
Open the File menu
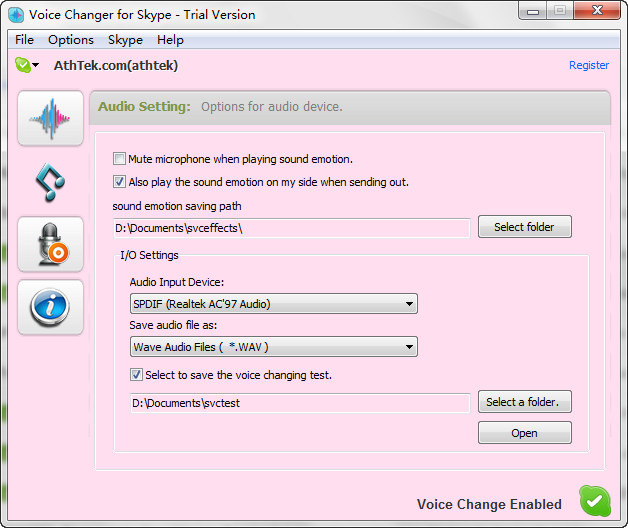pyautogui.click(x=24, y=40)
